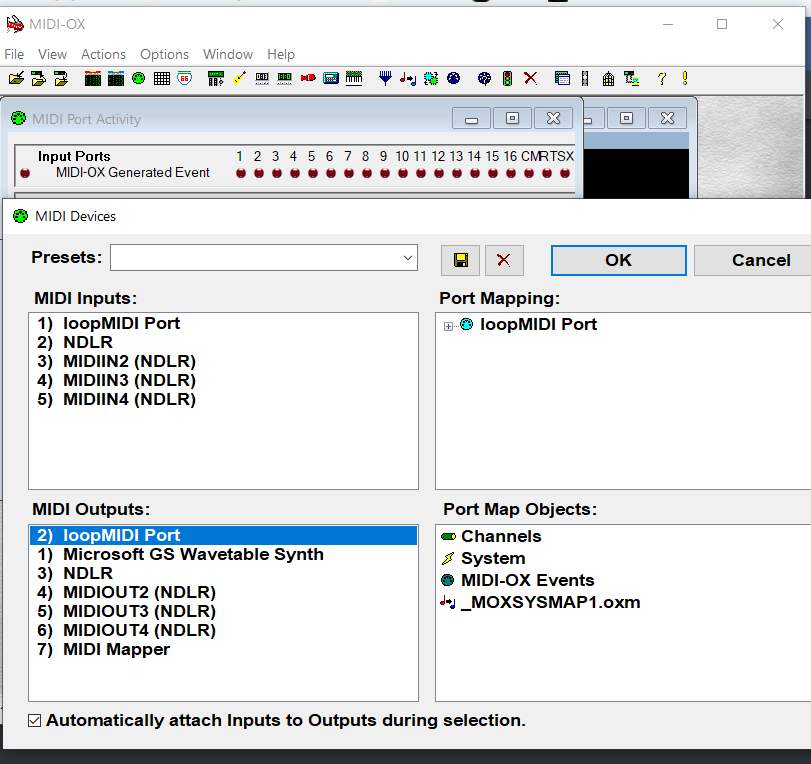
Task: Click the MIDI connector with question mark icon
Action: pyautogui.click(x=485, y=79)
